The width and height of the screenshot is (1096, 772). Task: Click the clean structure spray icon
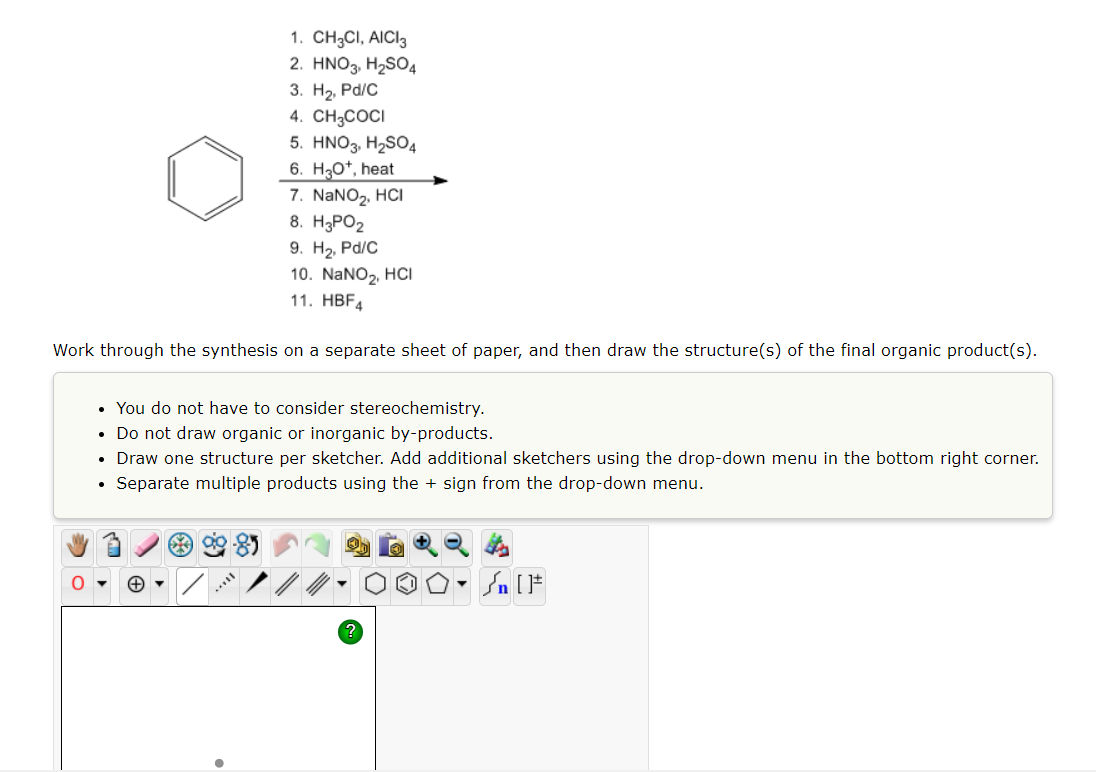pyautogui.click(x=112, y=546)
